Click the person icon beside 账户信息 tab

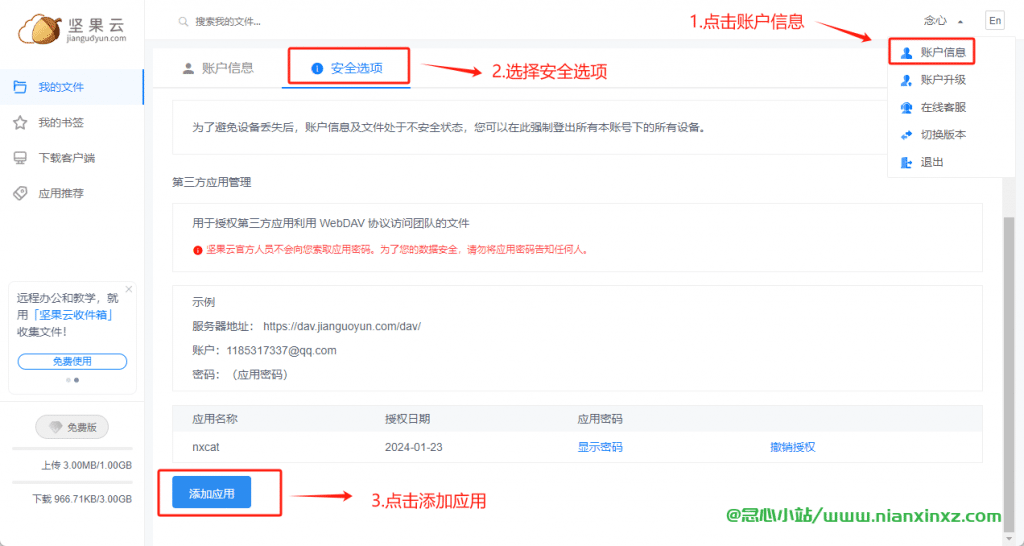click(x=189, y=69)
